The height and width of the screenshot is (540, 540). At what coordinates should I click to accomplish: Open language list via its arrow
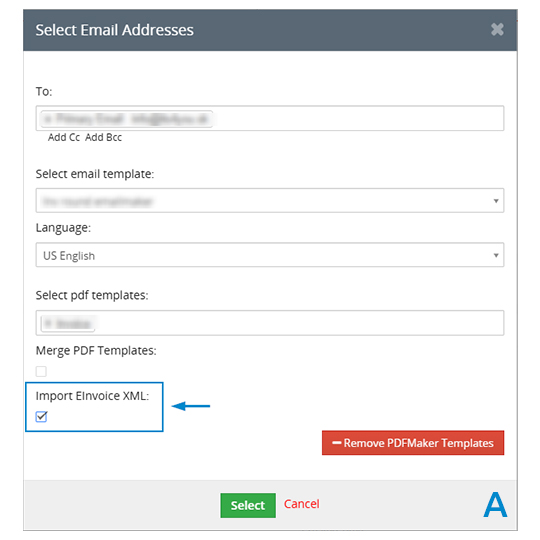(496, 255)
